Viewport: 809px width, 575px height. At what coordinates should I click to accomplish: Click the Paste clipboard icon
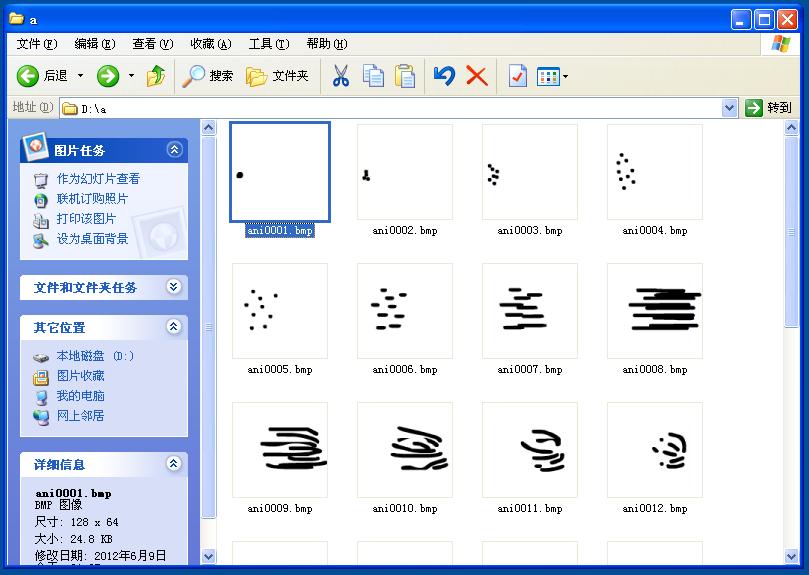[x=405, y=76]
